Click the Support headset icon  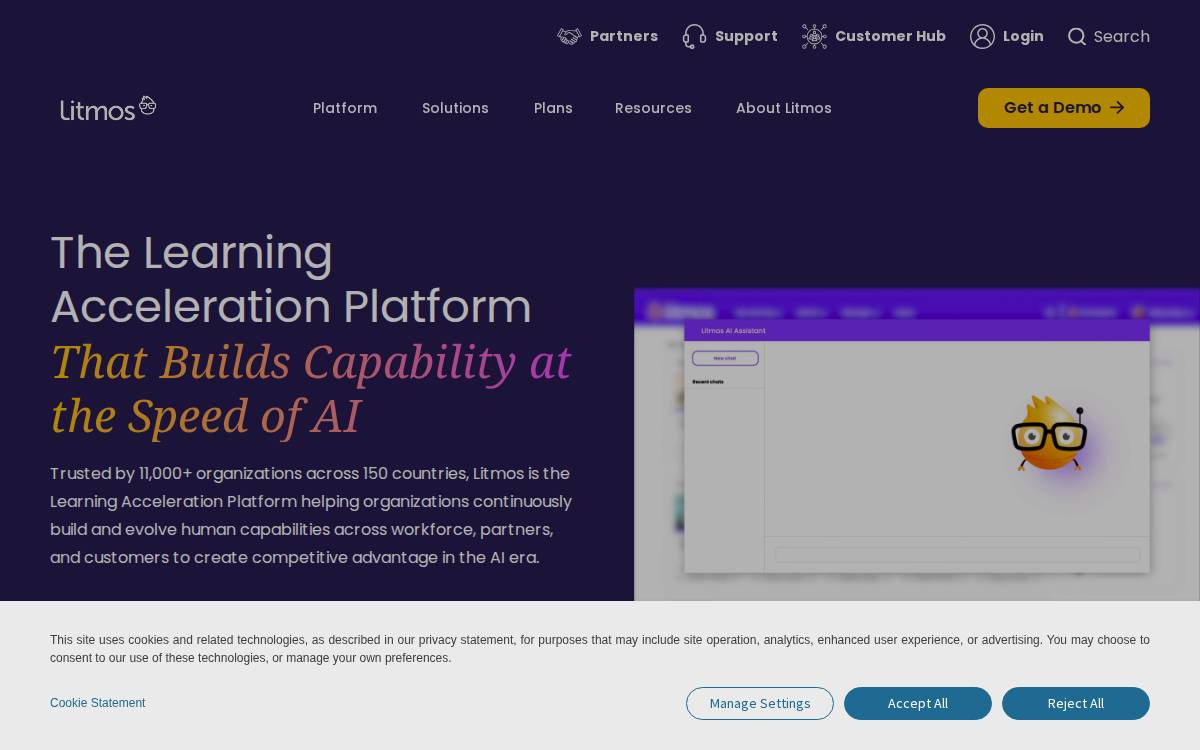(x=694, y=36)
